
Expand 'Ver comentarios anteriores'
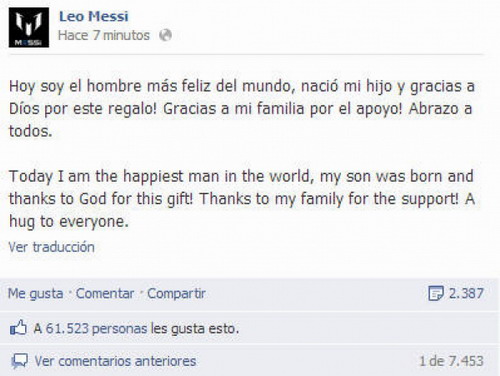pyautogui.click(x=115, y=361)
